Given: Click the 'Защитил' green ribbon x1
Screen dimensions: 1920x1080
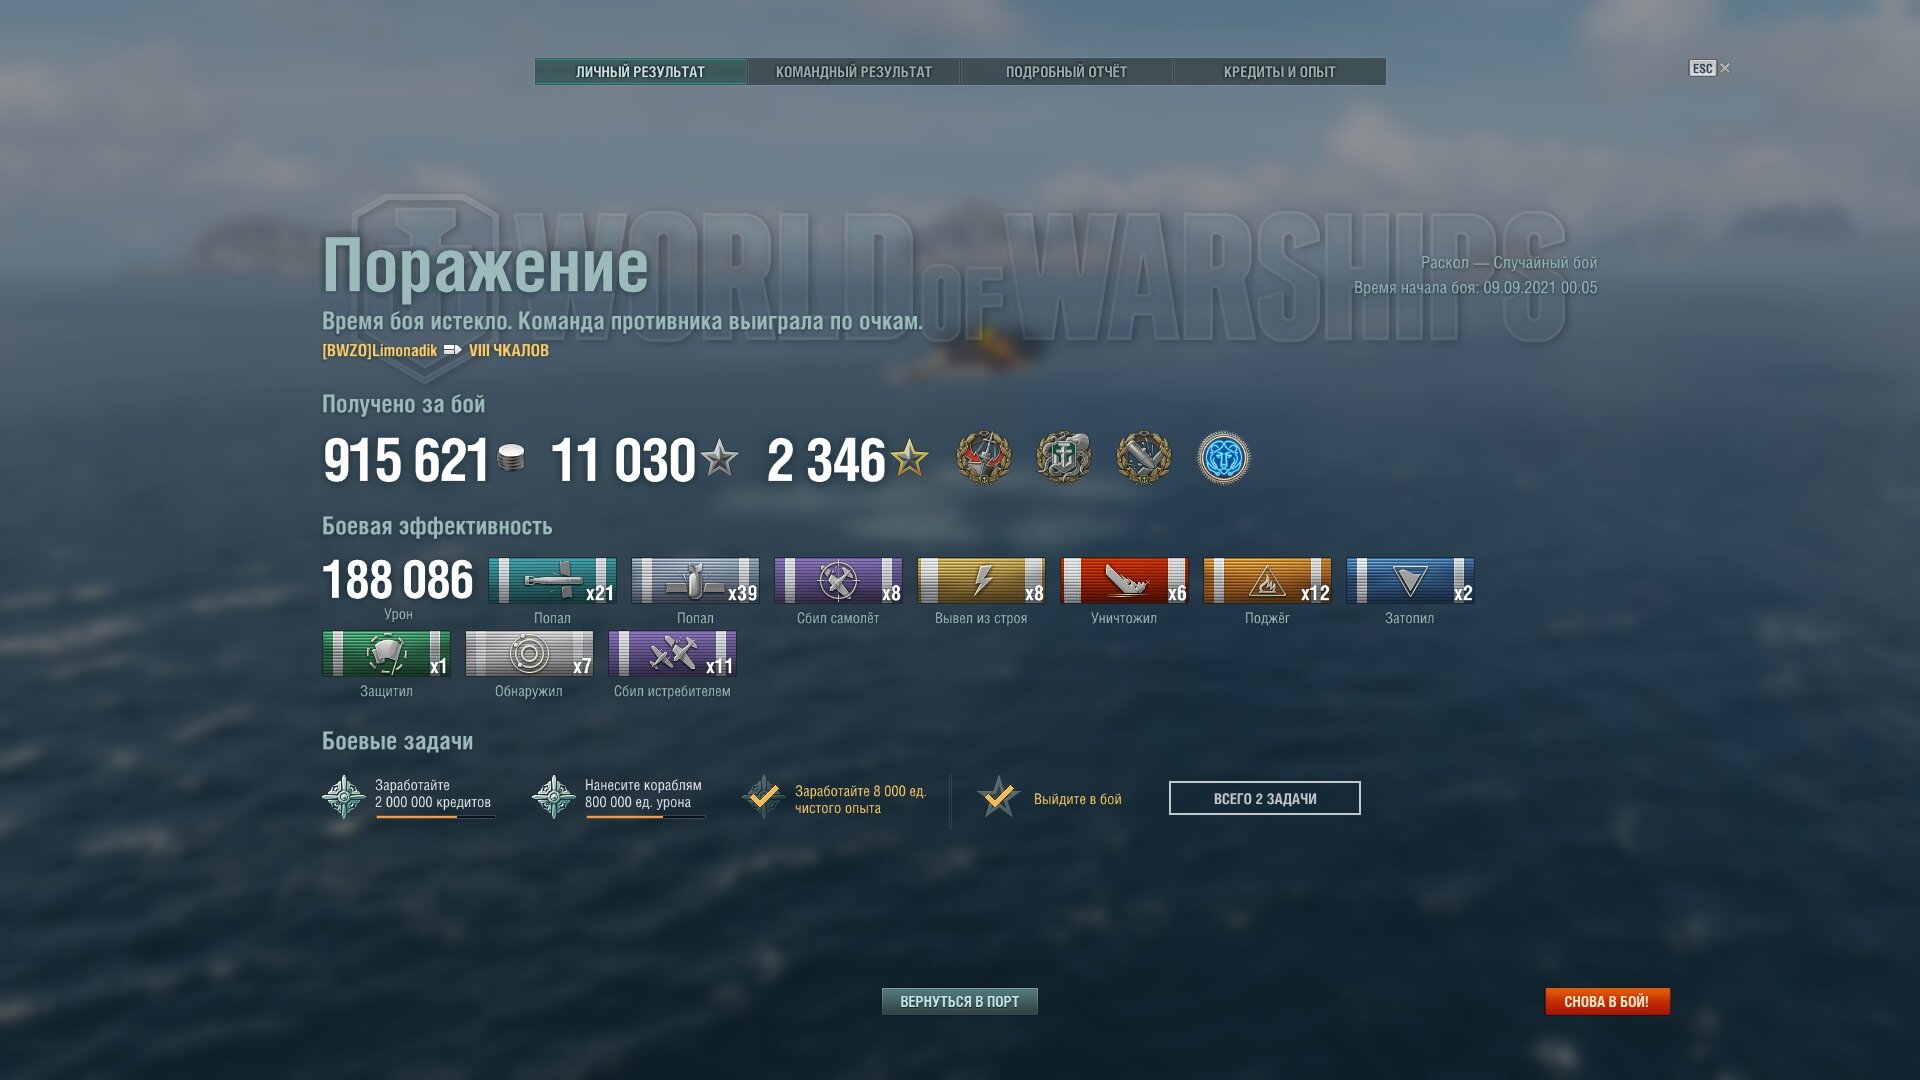Looking at the screenshot, I should click(x=386, y=654).
